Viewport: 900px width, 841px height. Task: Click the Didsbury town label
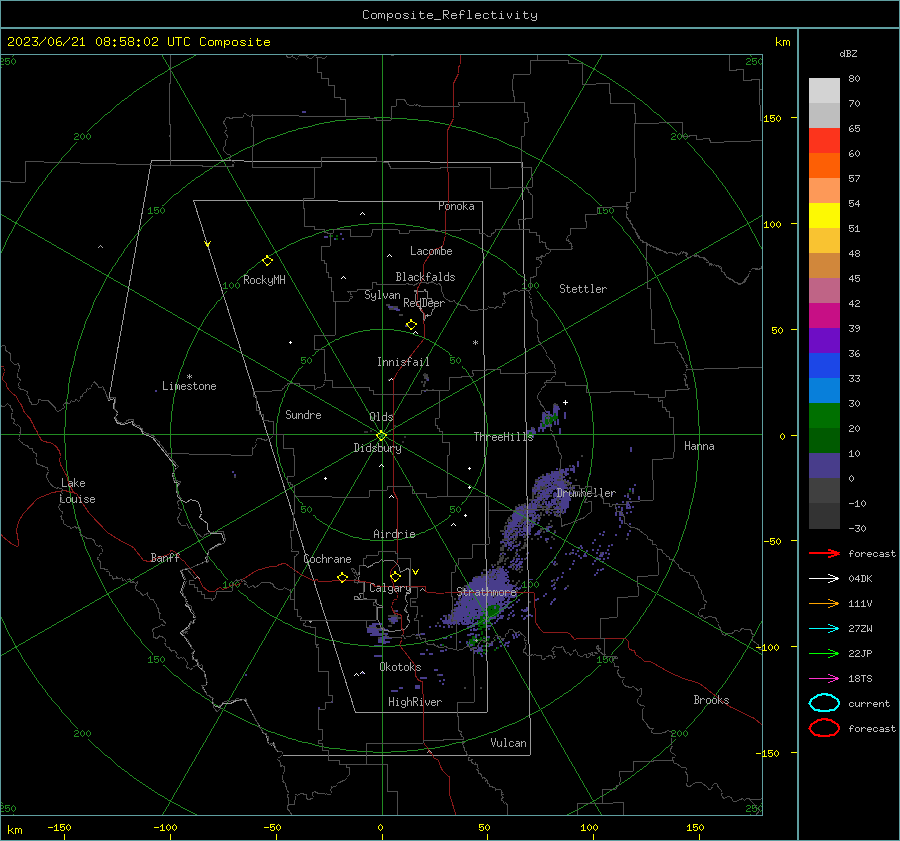coord(377,448)
